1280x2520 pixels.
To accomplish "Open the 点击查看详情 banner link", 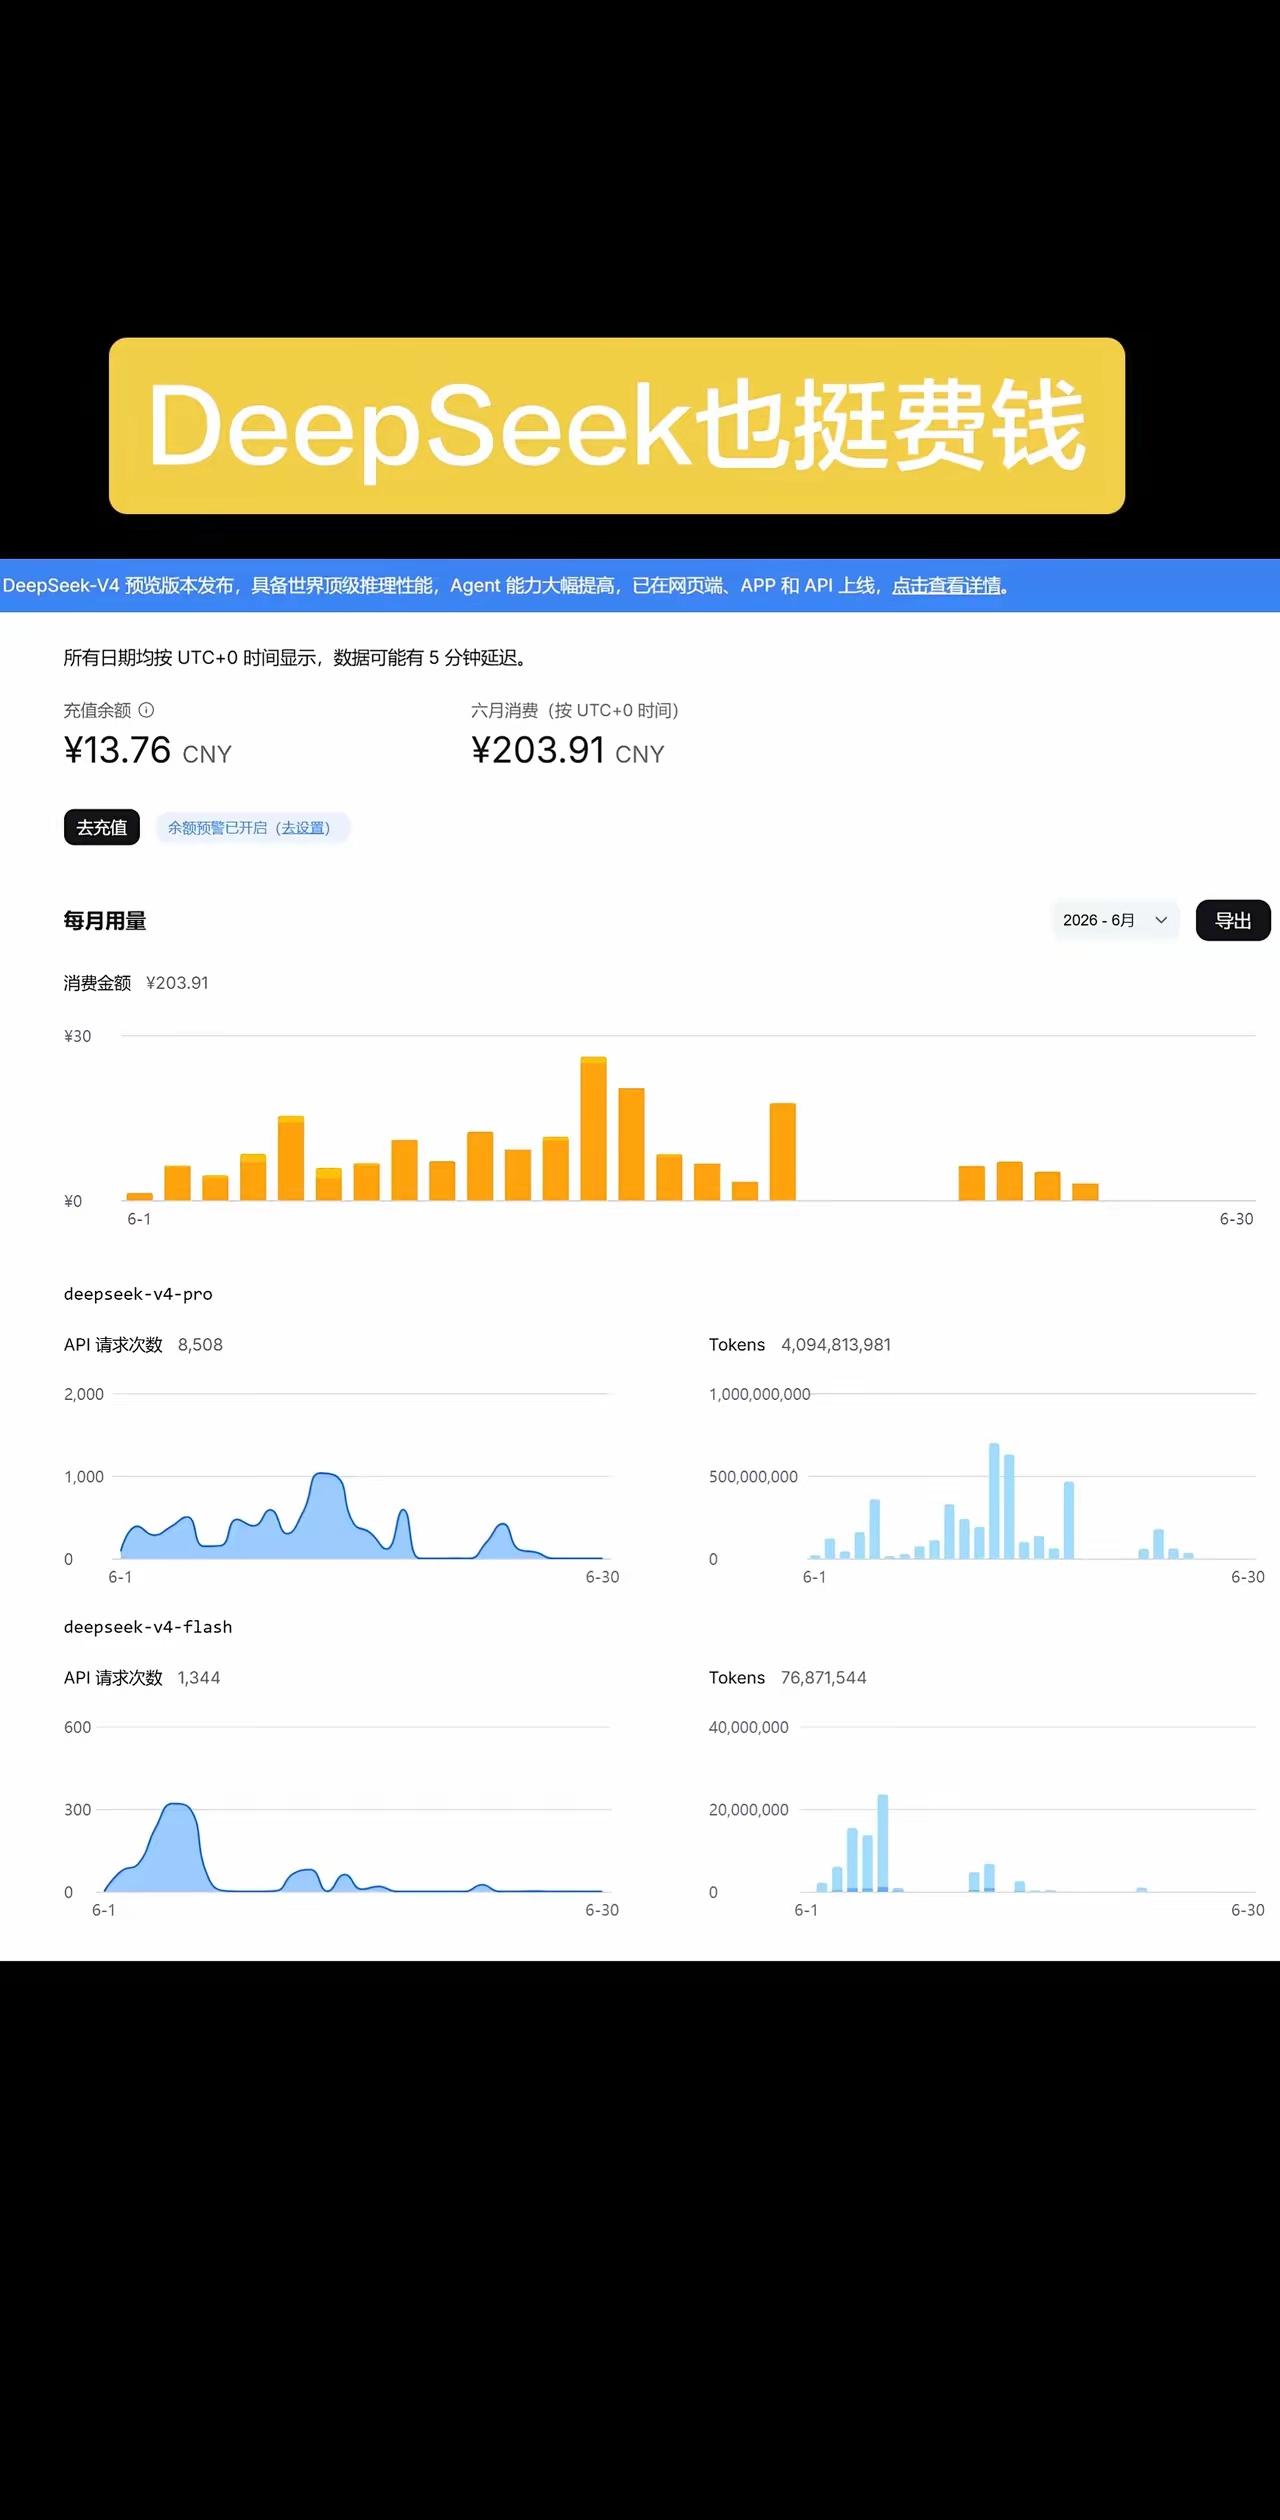I will click(x=946, y=586).
